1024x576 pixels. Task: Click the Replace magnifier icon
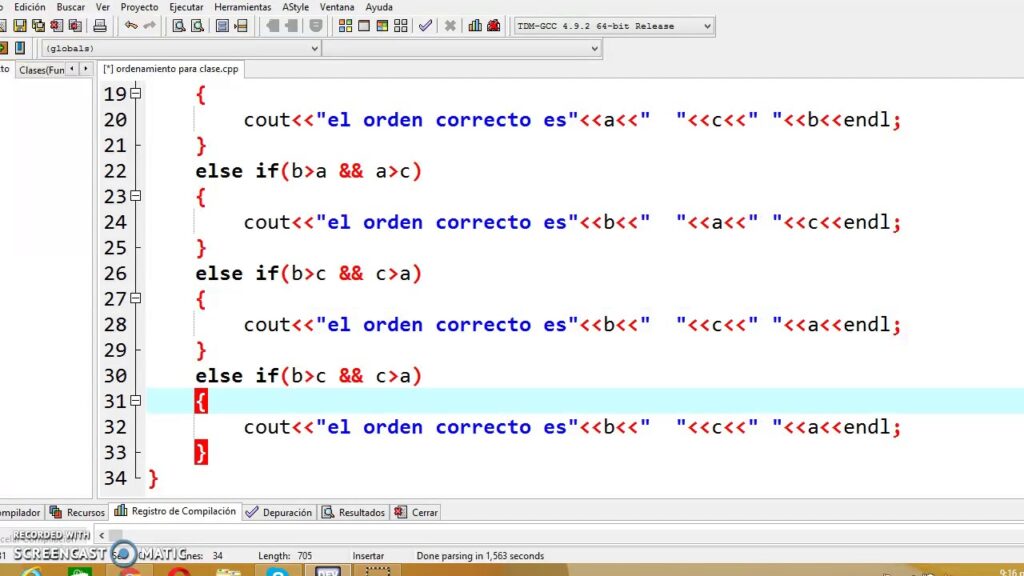[197, 26]
